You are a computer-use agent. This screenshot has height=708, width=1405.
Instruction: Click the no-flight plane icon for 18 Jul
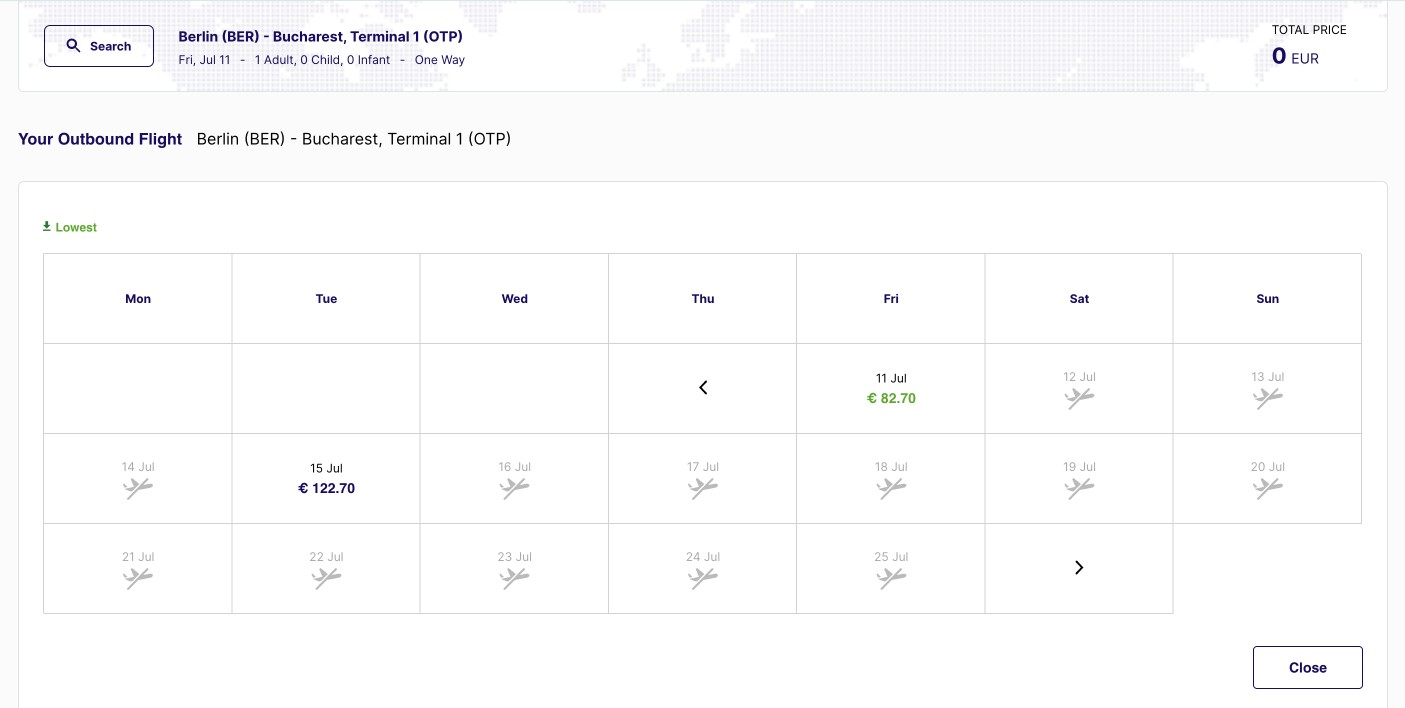(891, 489)
